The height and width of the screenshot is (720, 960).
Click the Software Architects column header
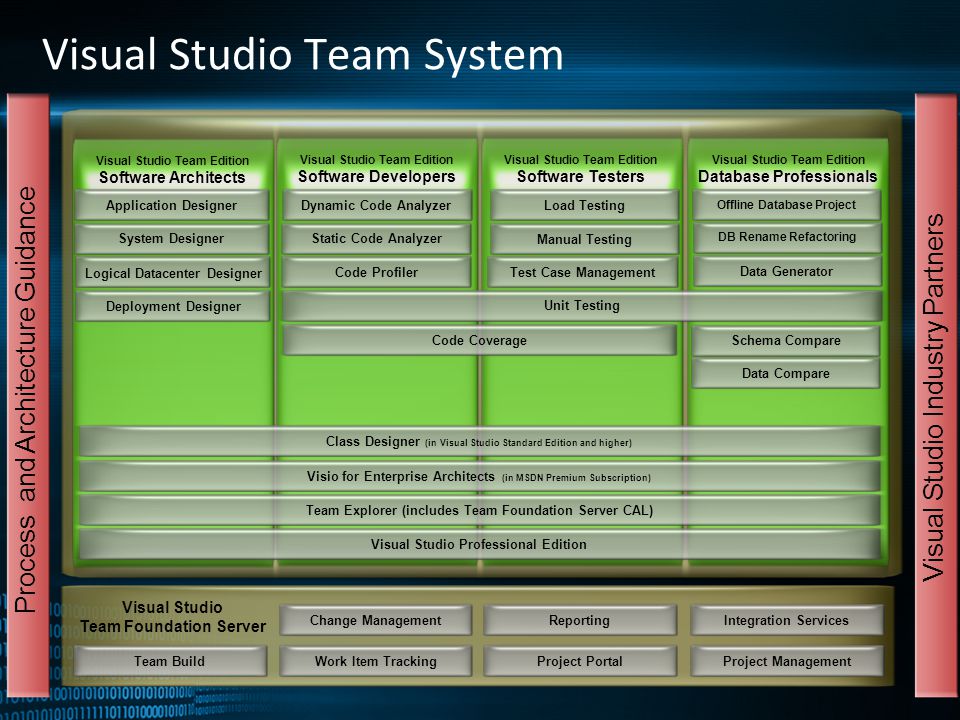click(172, 170)
